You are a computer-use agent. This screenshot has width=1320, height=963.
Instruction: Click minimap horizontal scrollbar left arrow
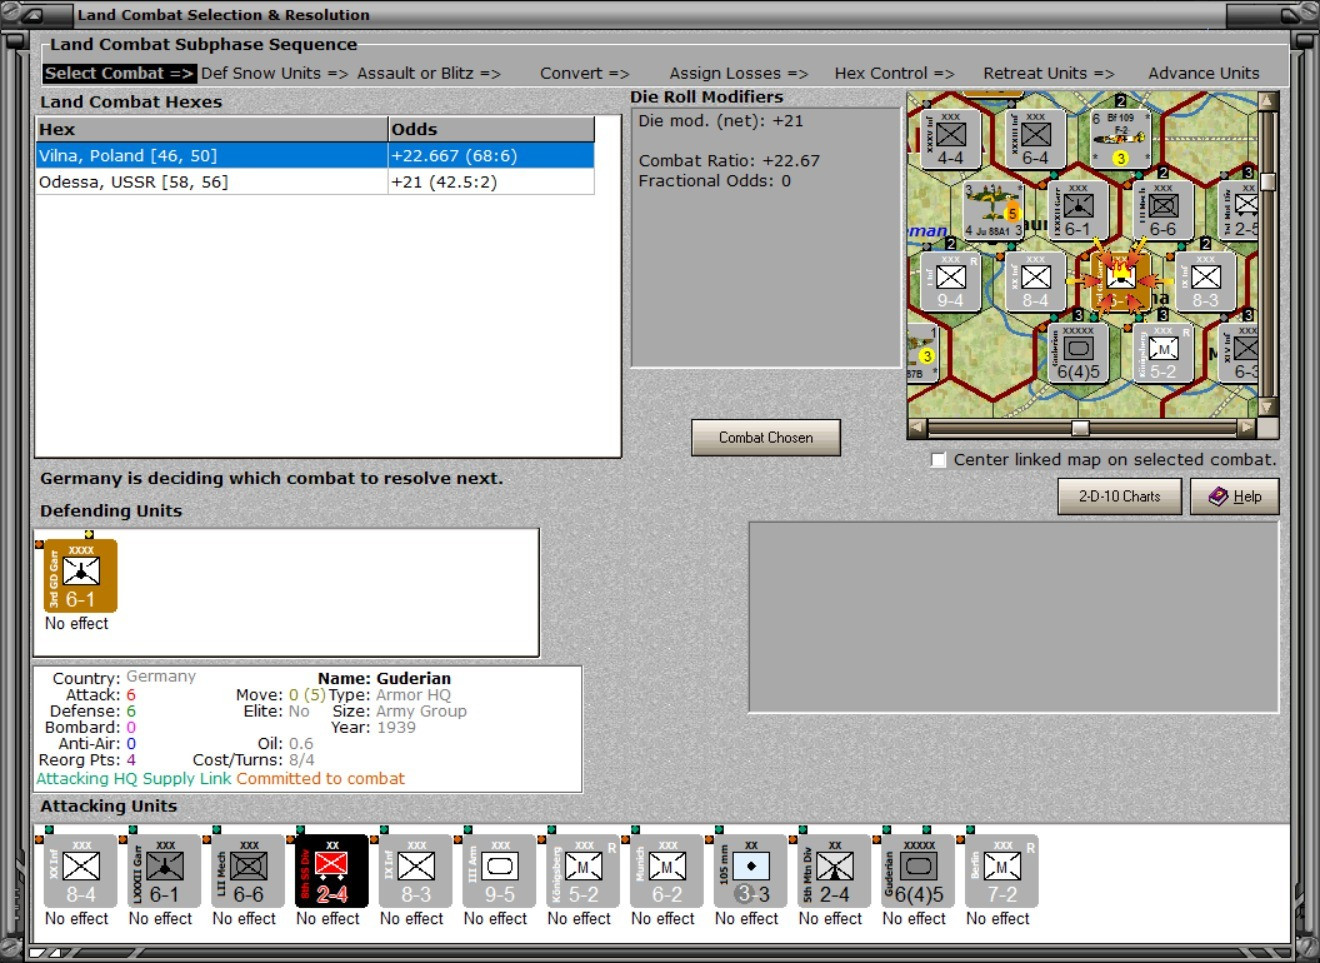pos(917,428)
